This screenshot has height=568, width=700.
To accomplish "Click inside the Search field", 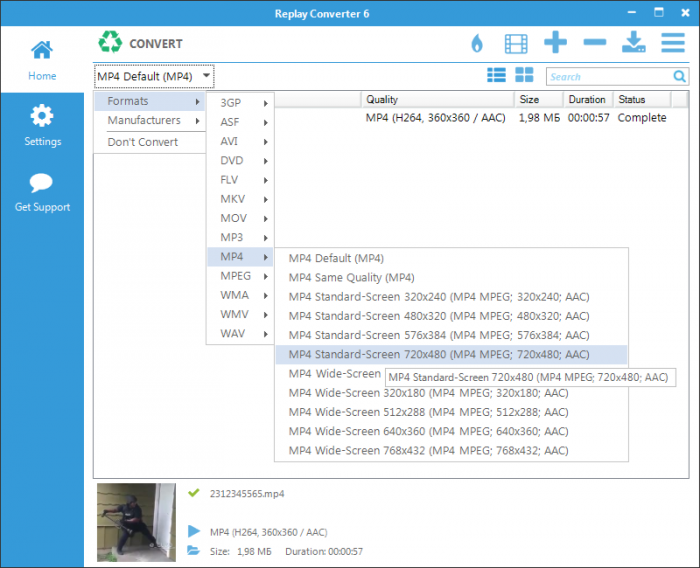I will [x=608, y=76].
